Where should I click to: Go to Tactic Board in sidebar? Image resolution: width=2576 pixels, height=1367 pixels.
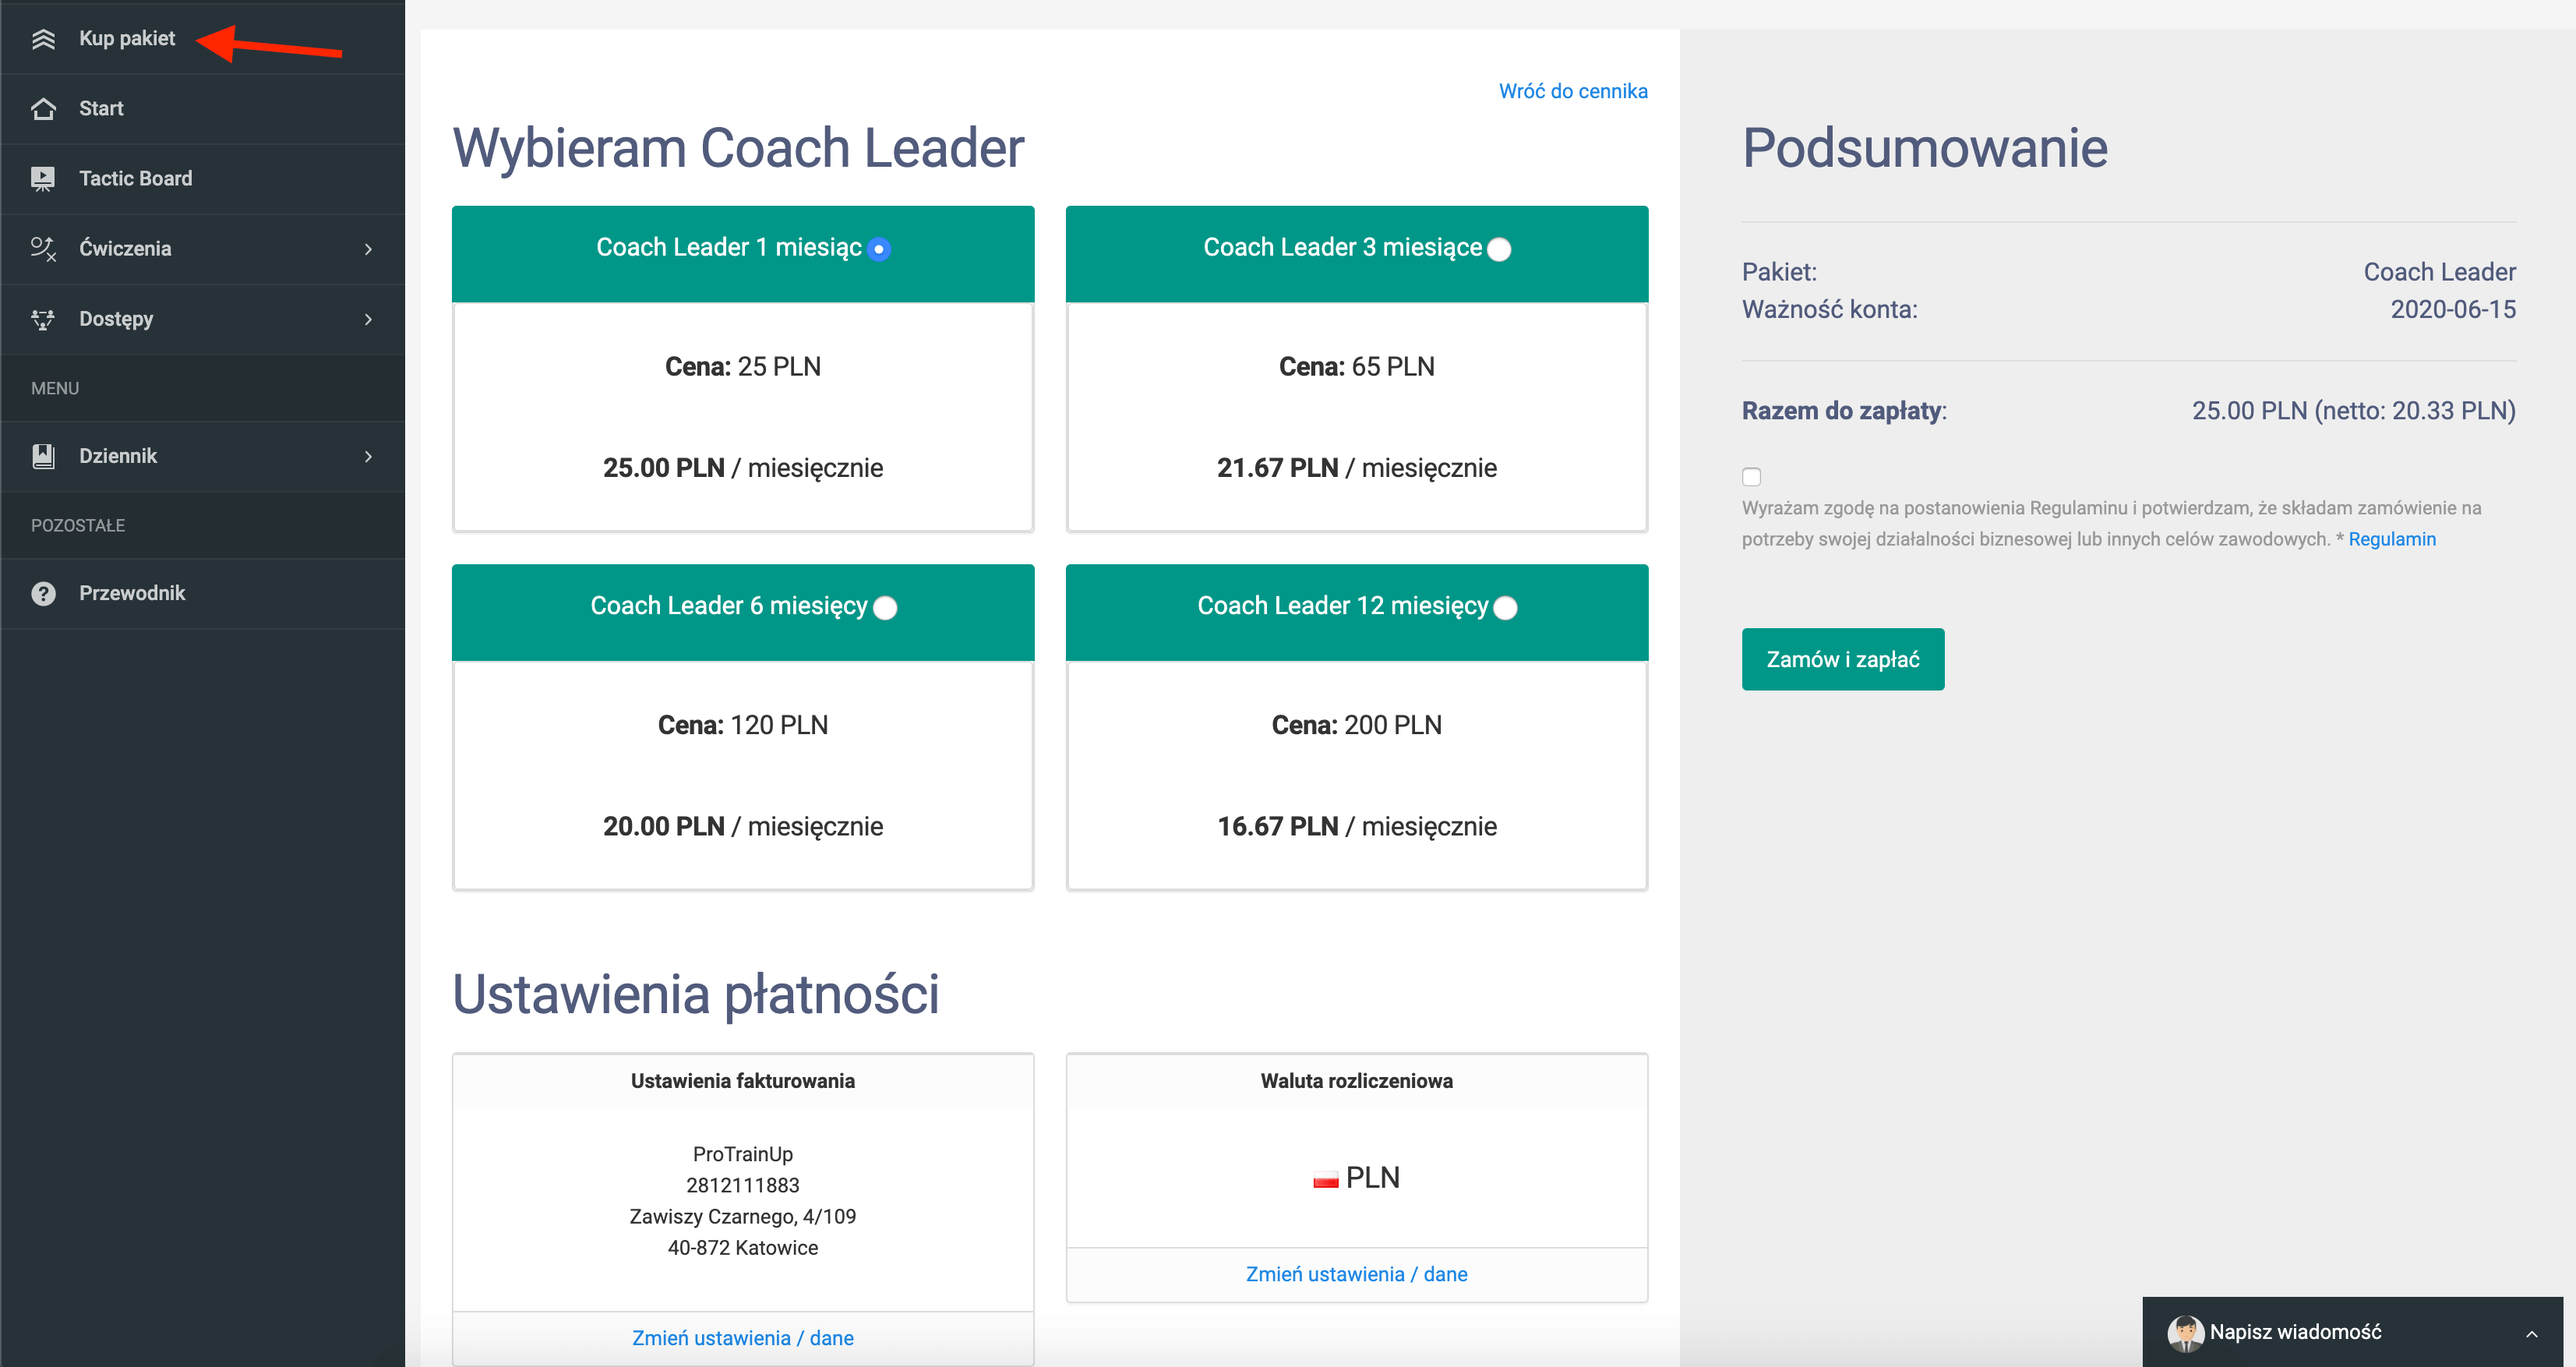click(x=135, y=179)
